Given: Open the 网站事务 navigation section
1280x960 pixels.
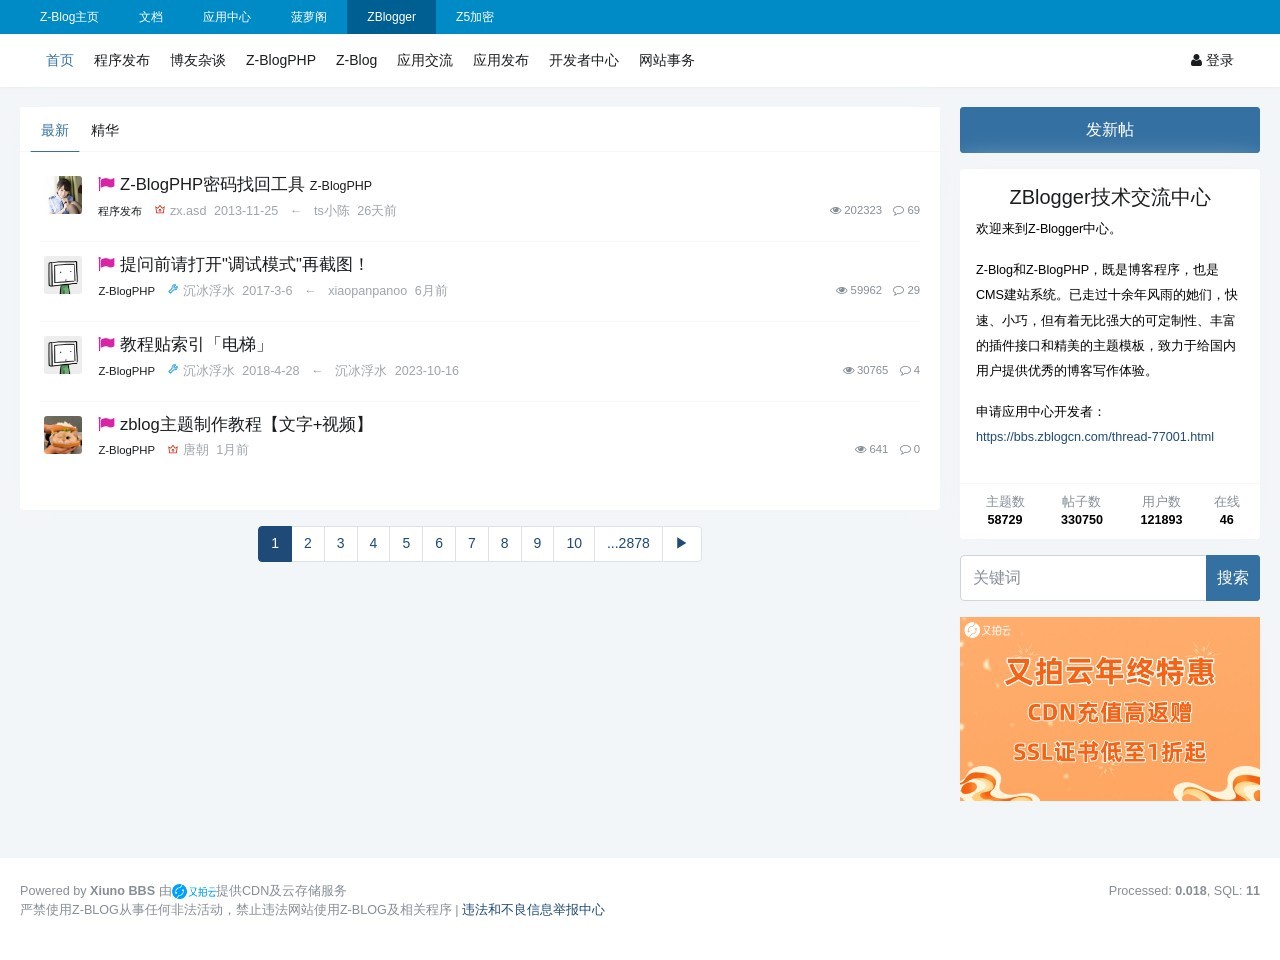Looking at the screenshot, I should point(667,60).
